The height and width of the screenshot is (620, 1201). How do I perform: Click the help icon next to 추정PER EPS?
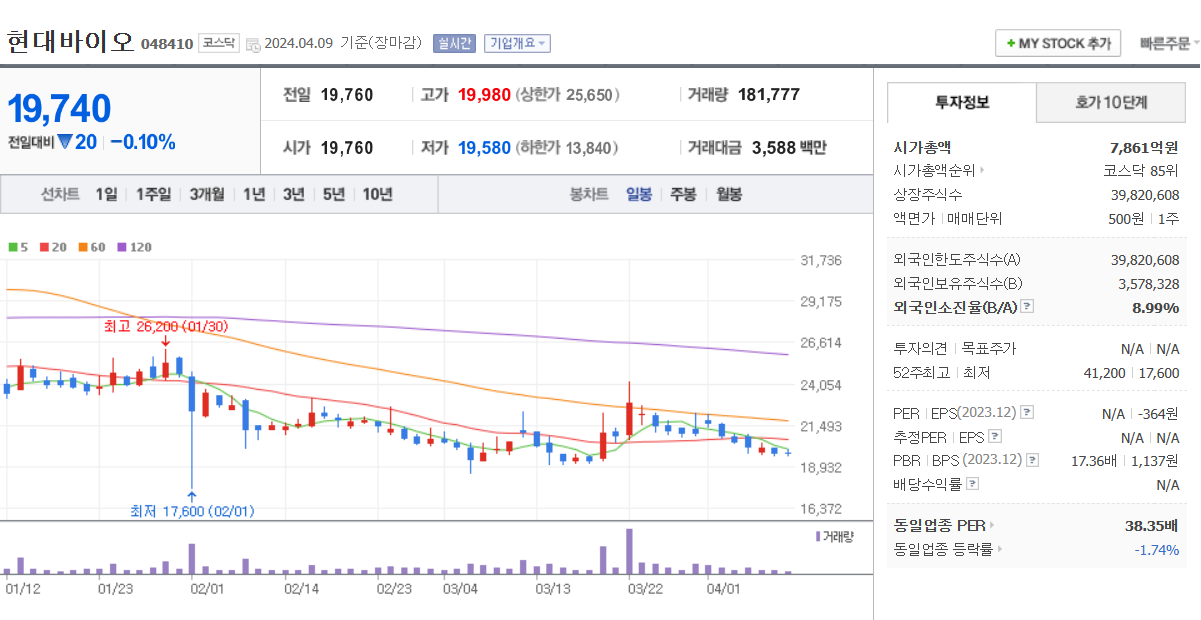click(994, 437)
